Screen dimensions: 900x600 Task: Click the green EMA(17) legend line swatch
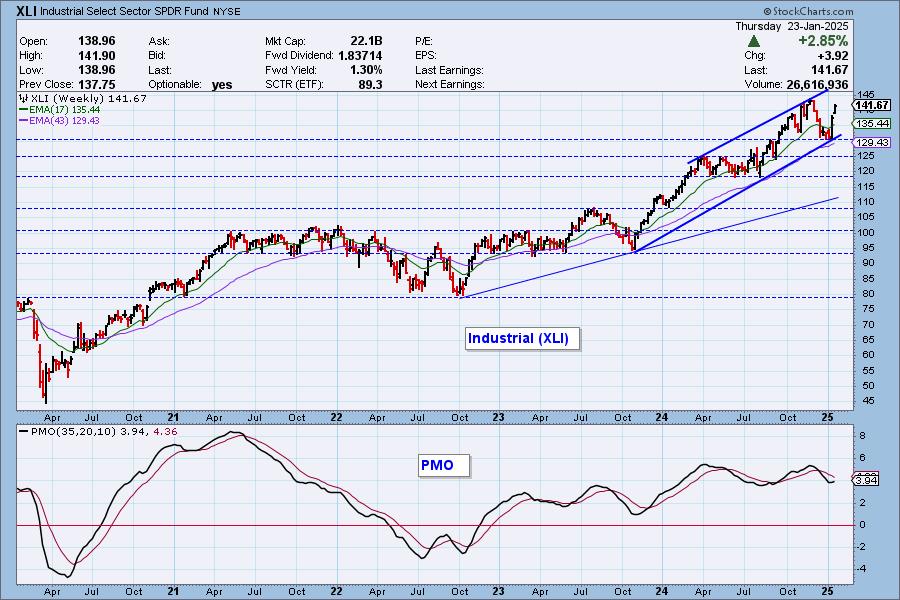point(24,110)
